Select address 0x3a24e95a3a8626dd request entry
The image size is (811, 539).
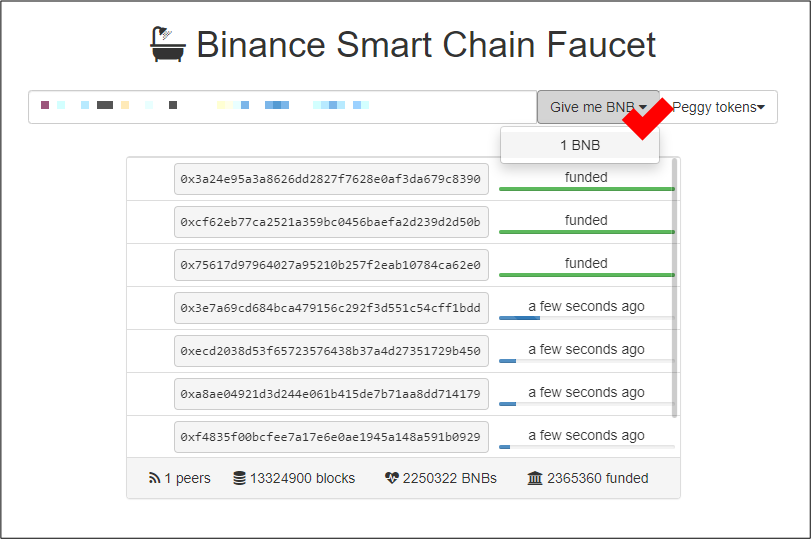click(331, 179)
